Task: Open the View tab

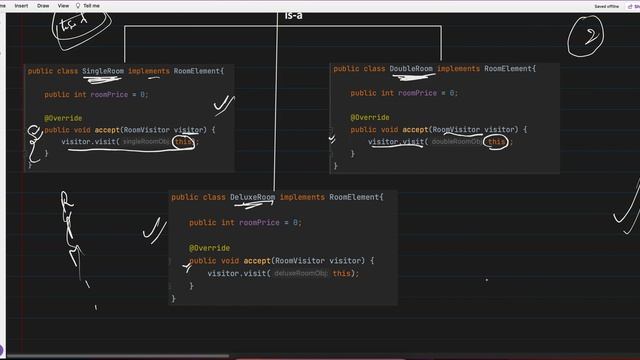Action: point(63,6)
